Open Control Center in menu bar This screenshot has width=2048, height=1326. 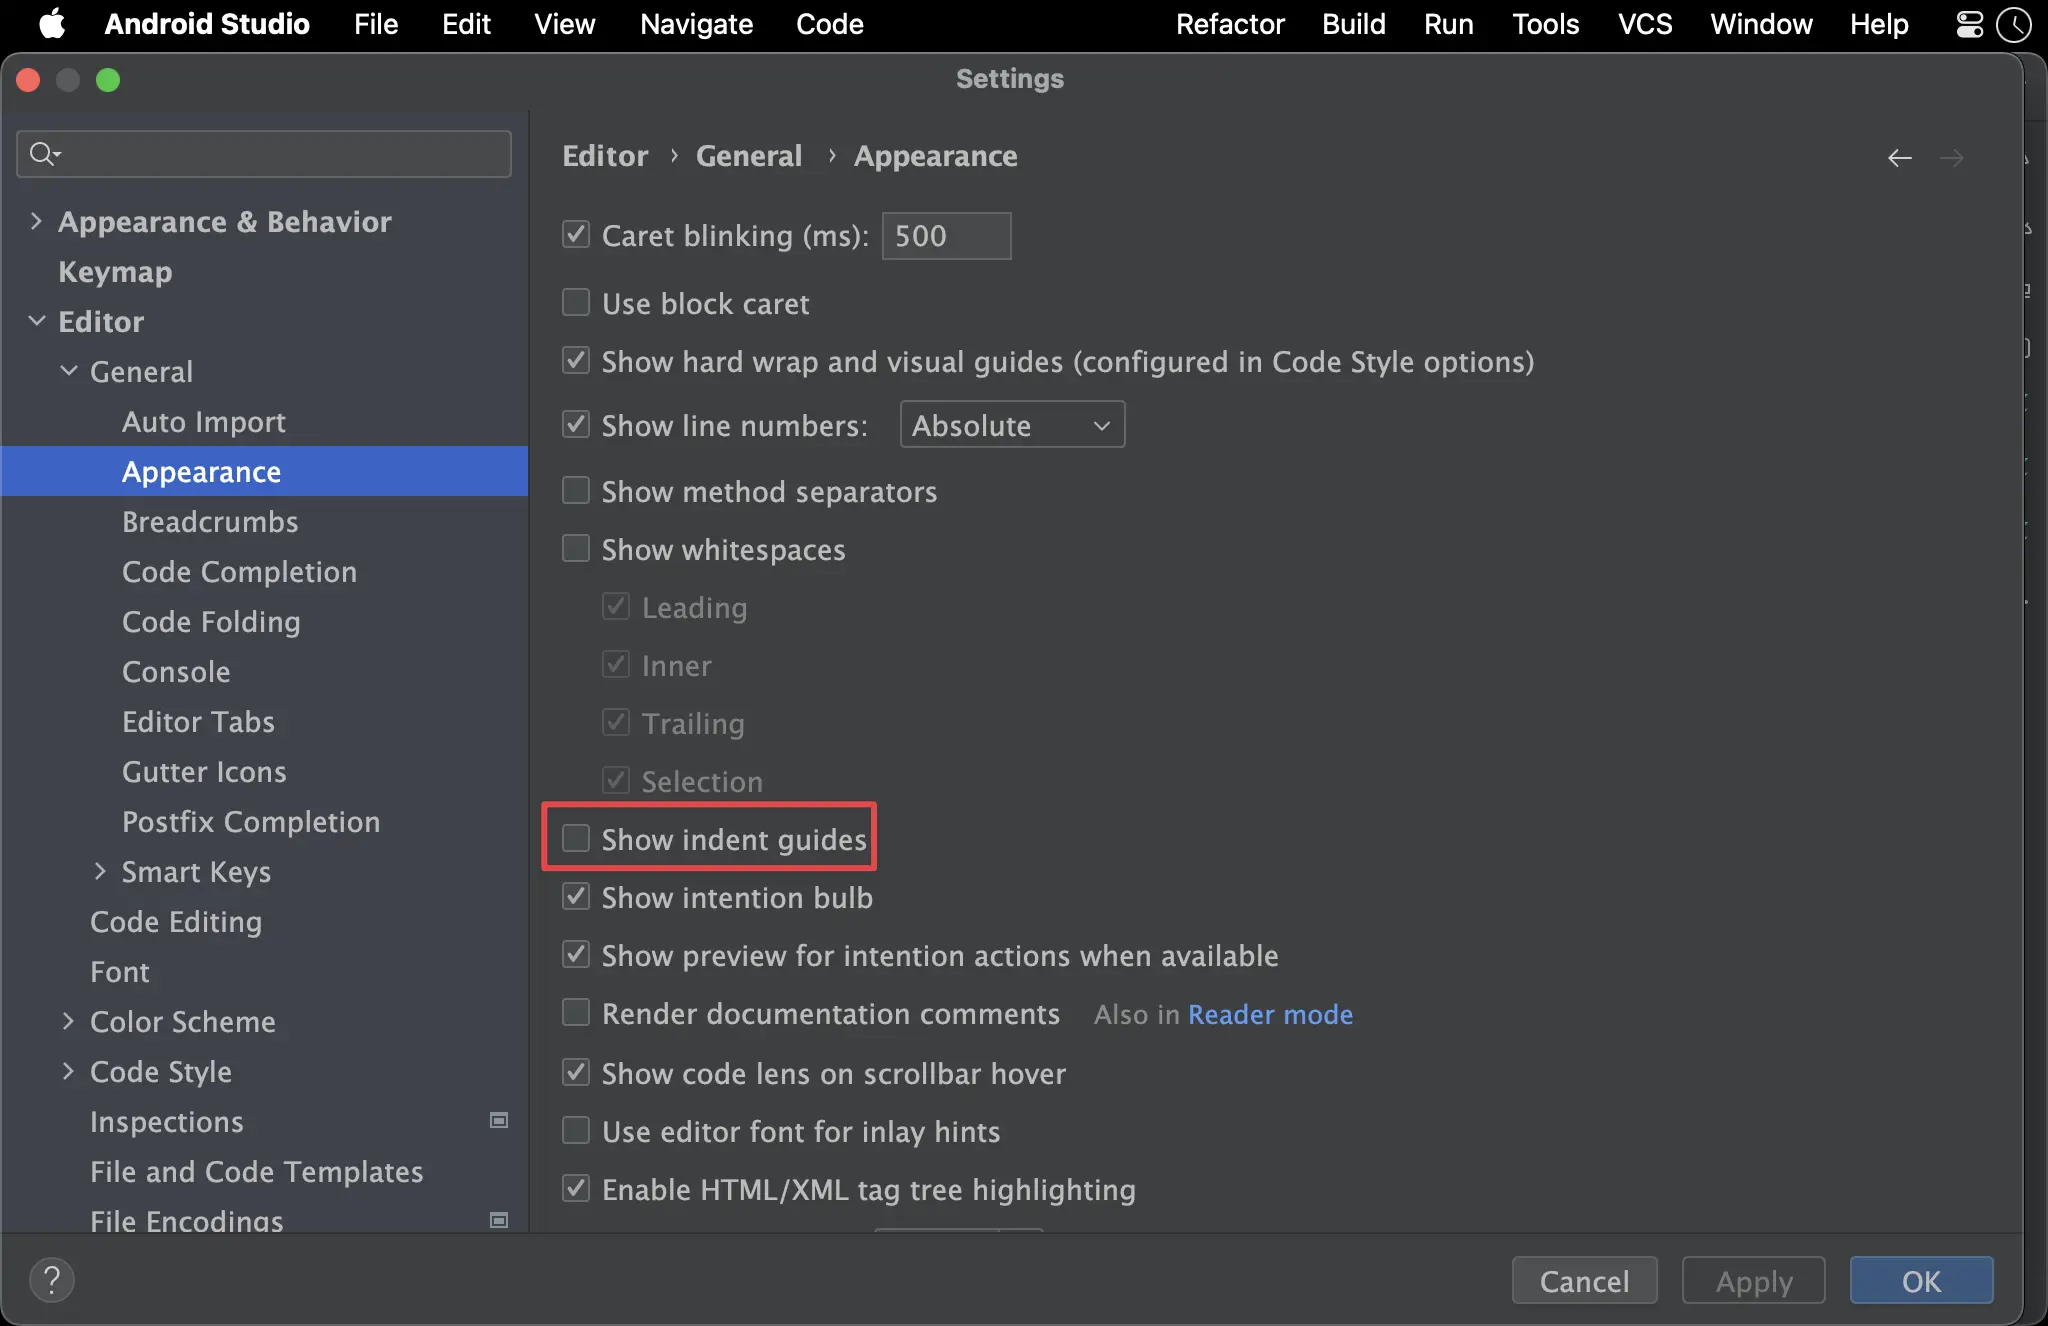pos(1969,24)
